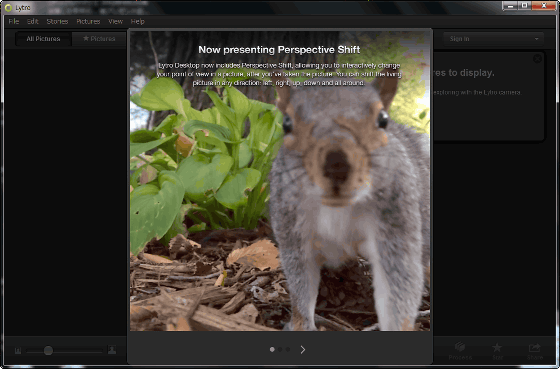Click the thumbnail size slider handle
Screen dimensions: 560x369
click(x=48, y=350)
